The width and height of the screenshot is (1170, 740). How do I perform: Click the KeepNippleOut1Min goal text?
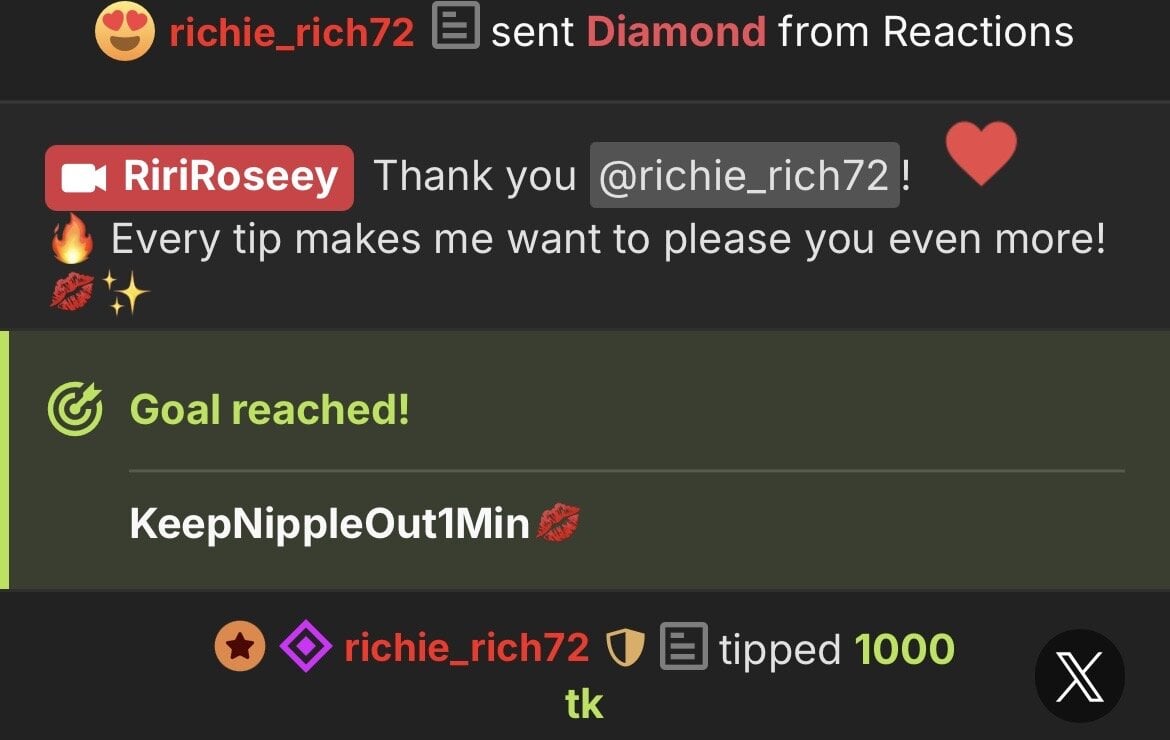(329, 523)
